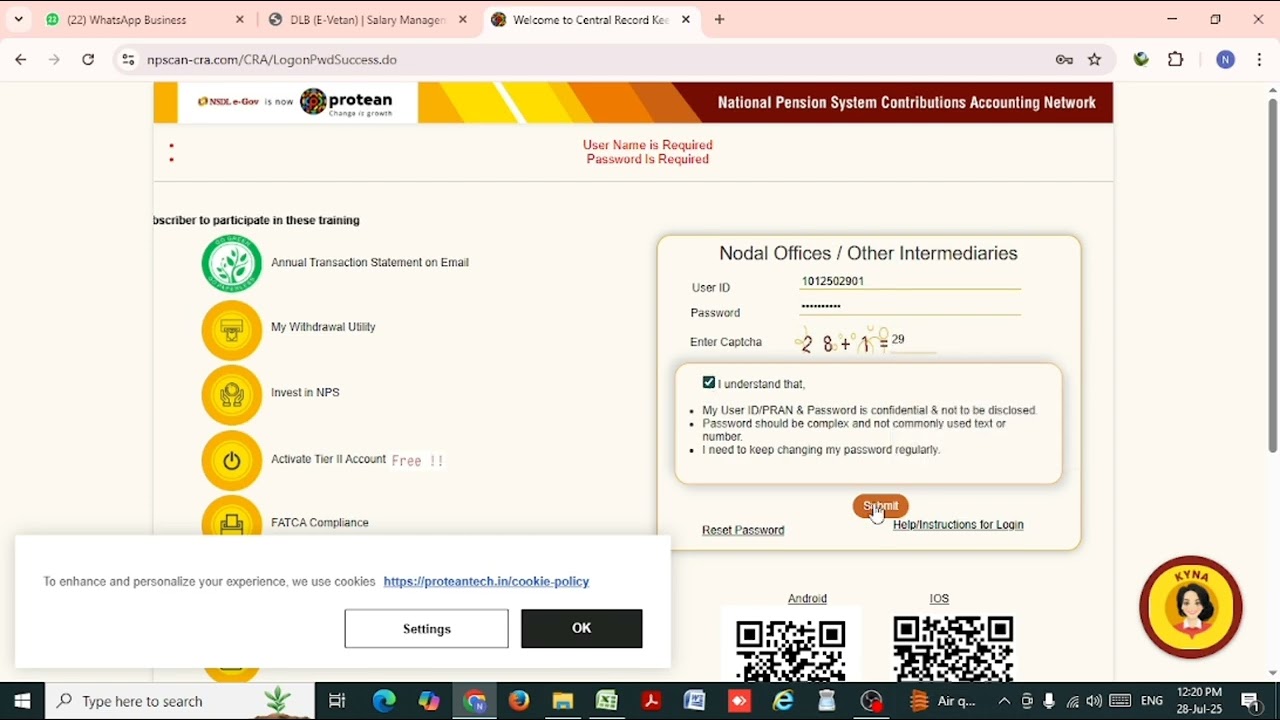Click the My Withdrawal Utility icon
Image resolution: width=1280 pixels, height=720 pixels.
(x=232, y=329)
